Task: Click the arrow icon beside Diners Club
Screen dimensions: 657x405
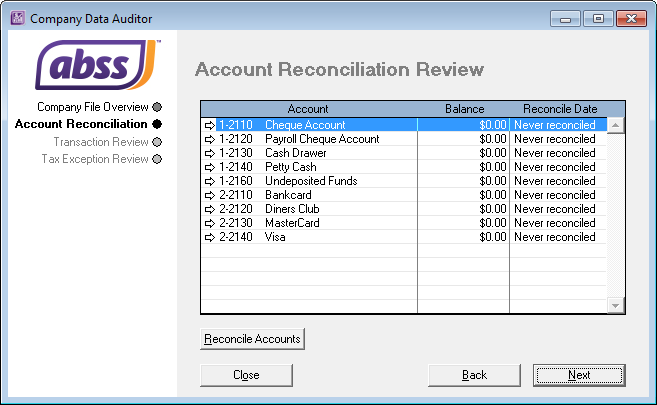Action: pos(209,209)
